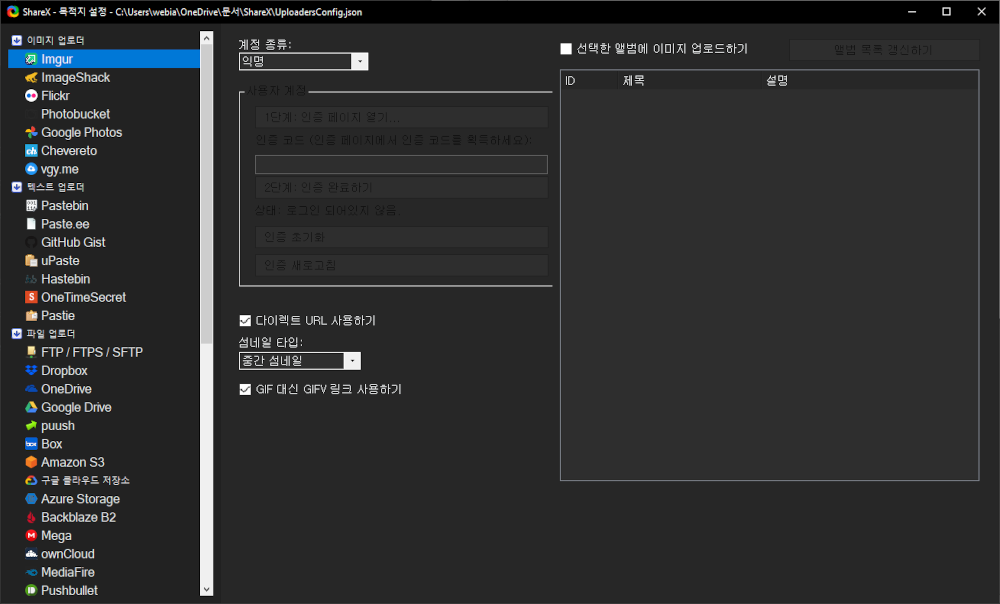
Task: Open Google Photos pinwheel icon
Action: pyautogui.click(x=31, y=133)
